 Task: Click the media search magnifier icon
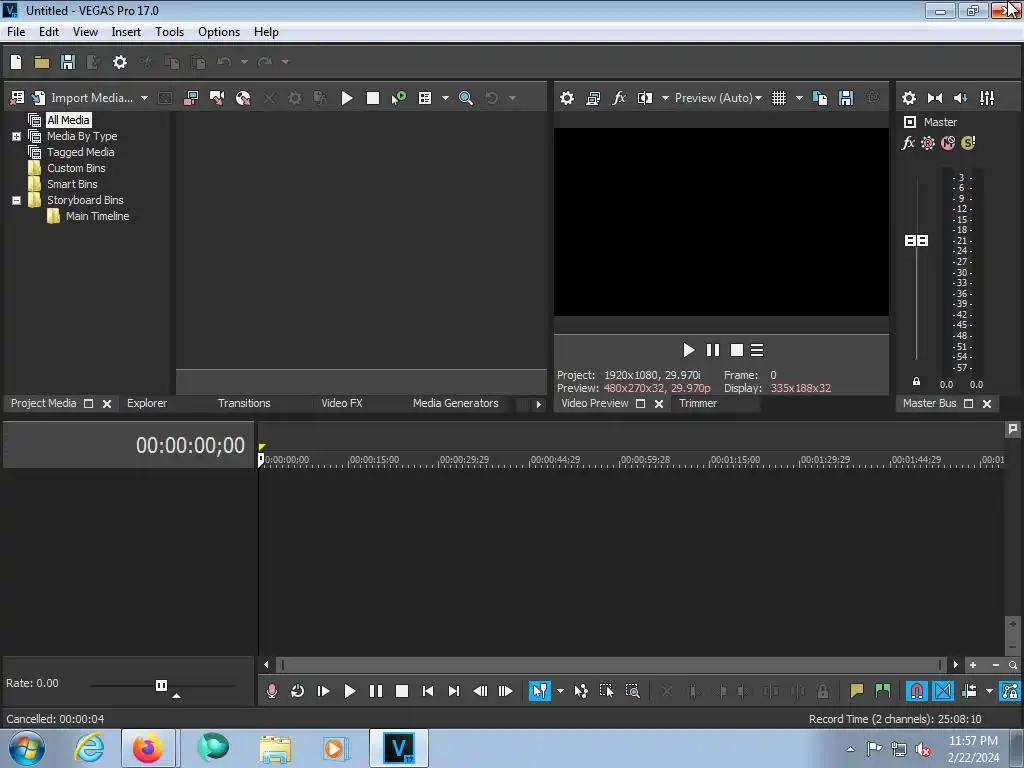pos(466,98)
